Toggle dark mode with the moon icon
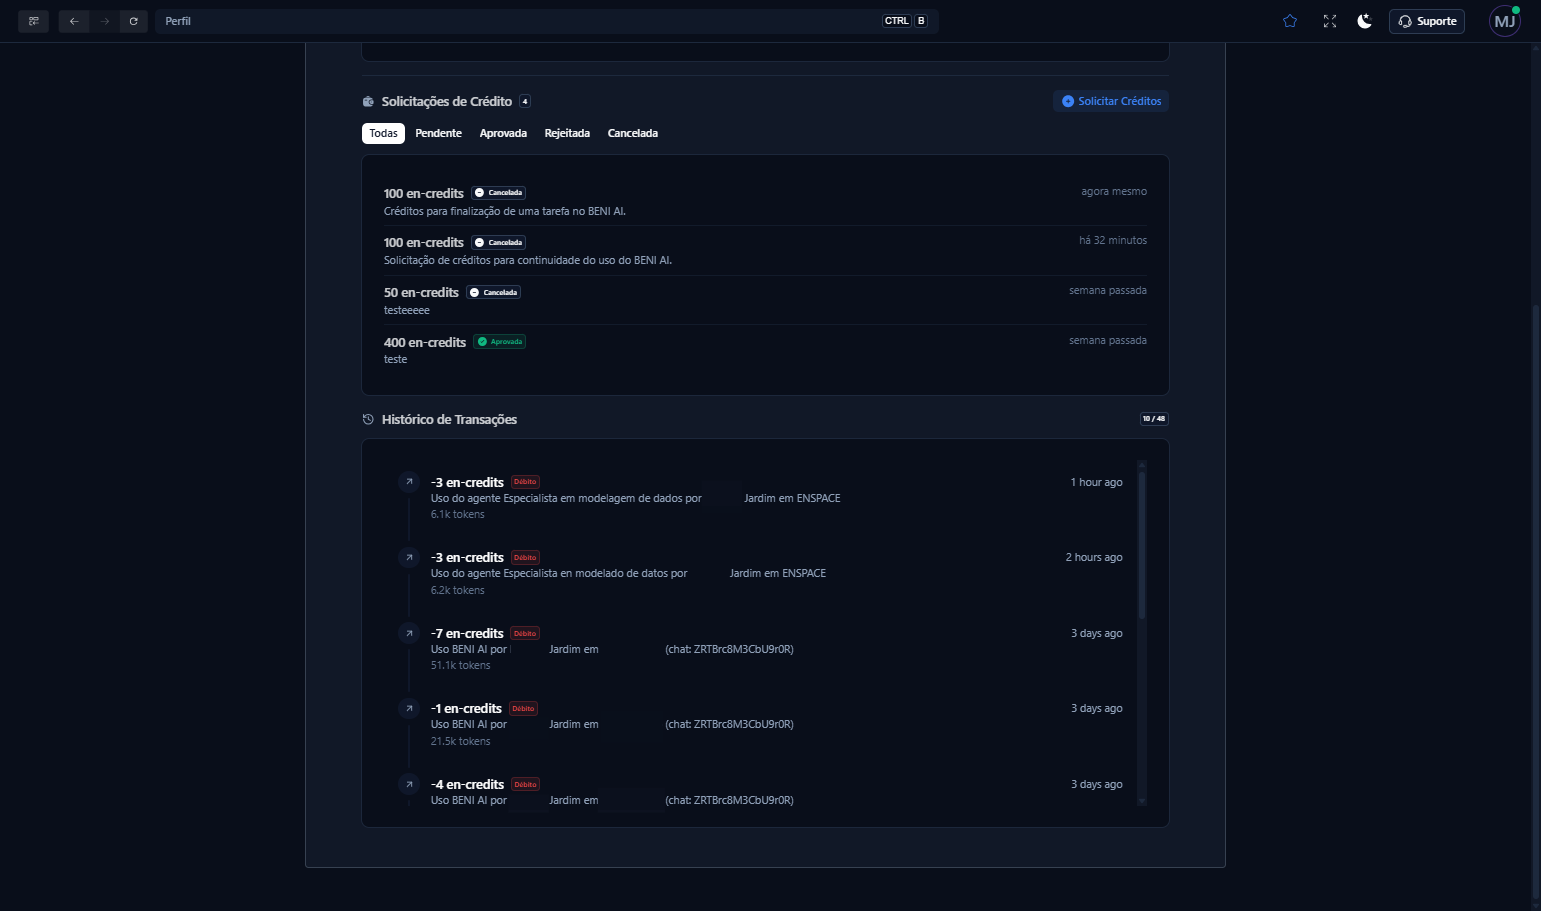This screenshot has width=1541, height=911. (1364, 21)
